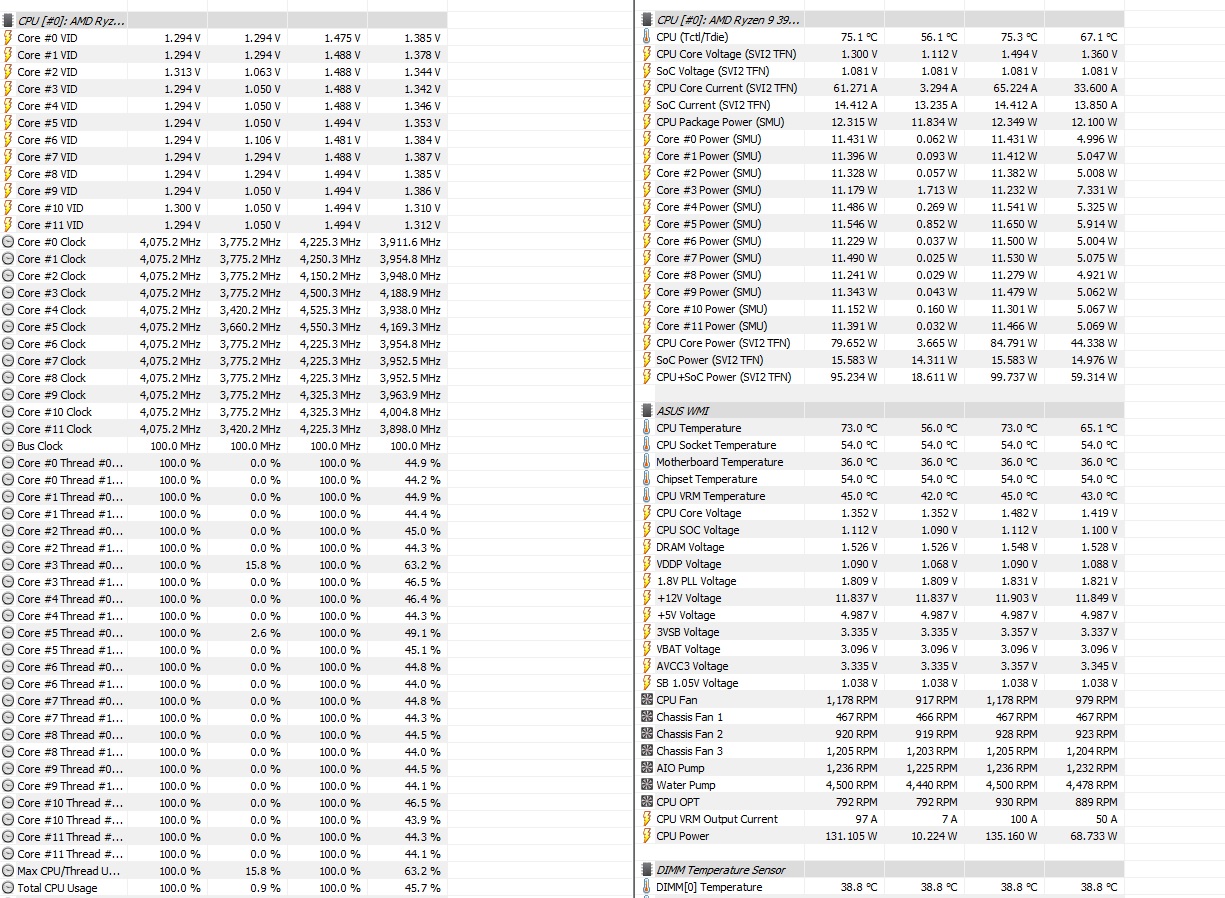Select the CPU Core Current (SVI2 TFN) label
Screen dimensions: 1225x898
coord(727,87)
